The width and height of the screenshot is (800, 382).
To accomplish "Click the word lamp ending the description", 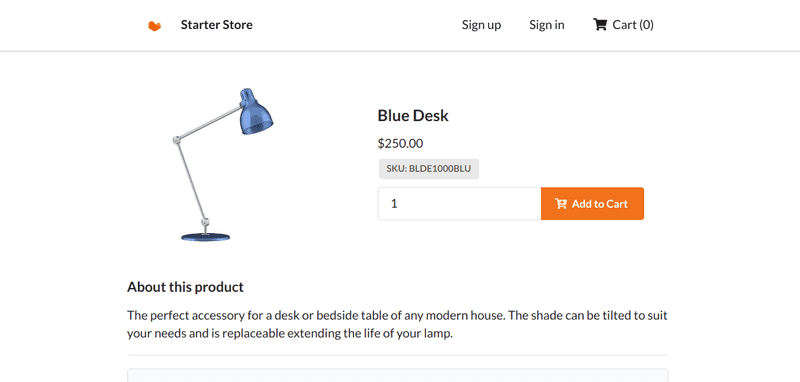I will (x=439, y=335).
